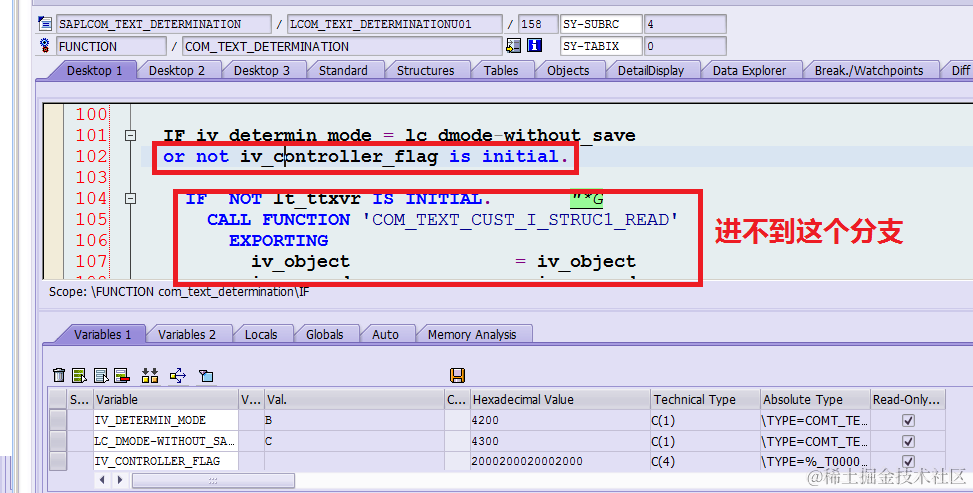Click the orange floppy disk save icon
Screen dimensions: 973x493
click(457, 375)
